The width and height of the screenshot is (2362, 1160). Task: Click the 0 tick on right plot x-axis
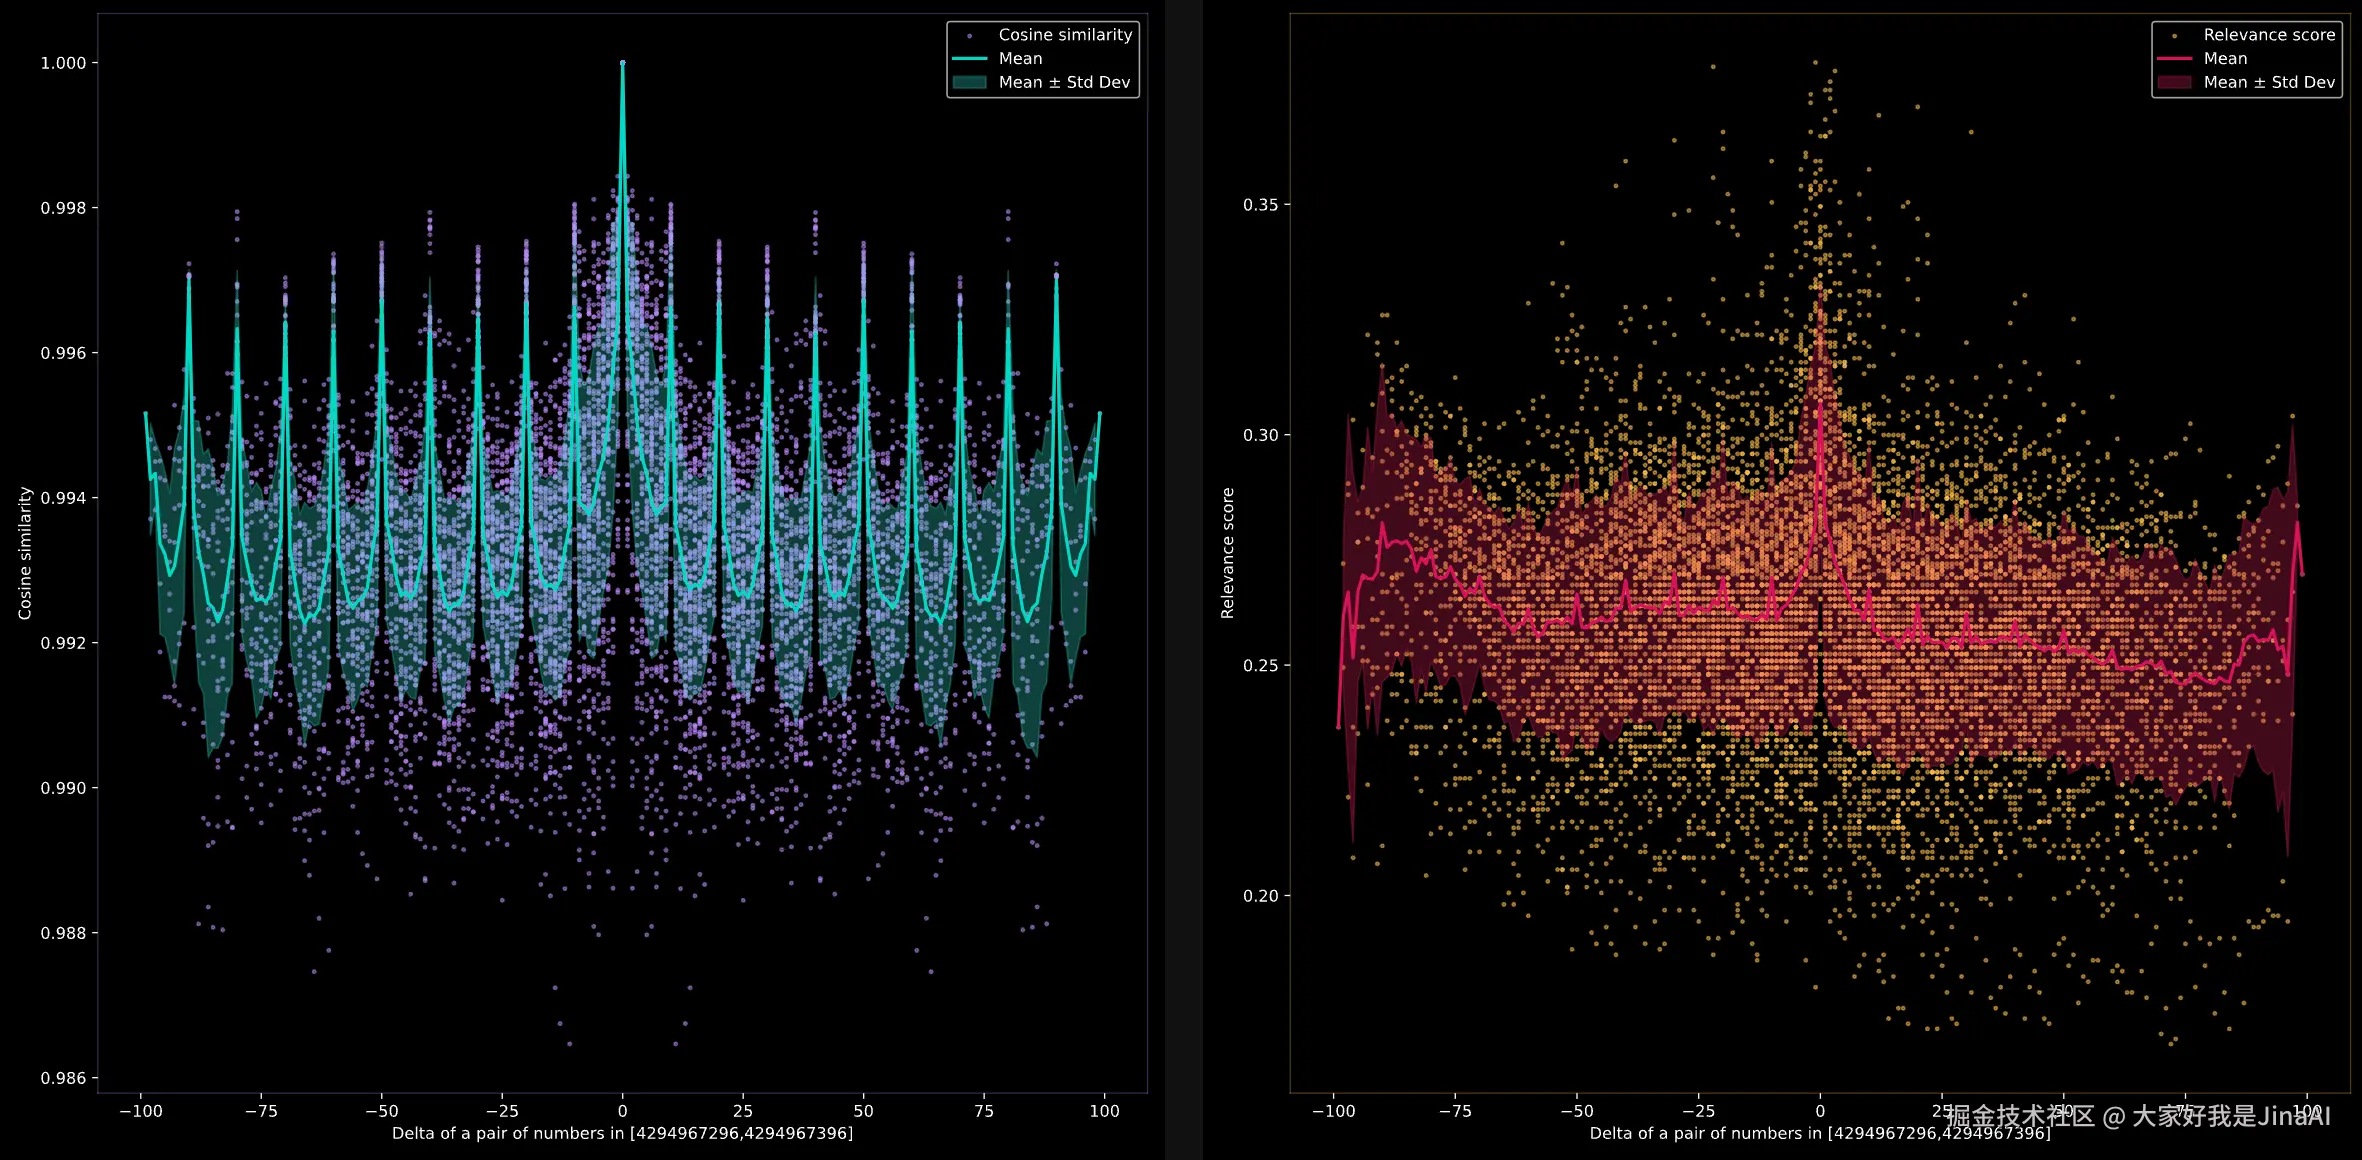pos(1820,1111)
